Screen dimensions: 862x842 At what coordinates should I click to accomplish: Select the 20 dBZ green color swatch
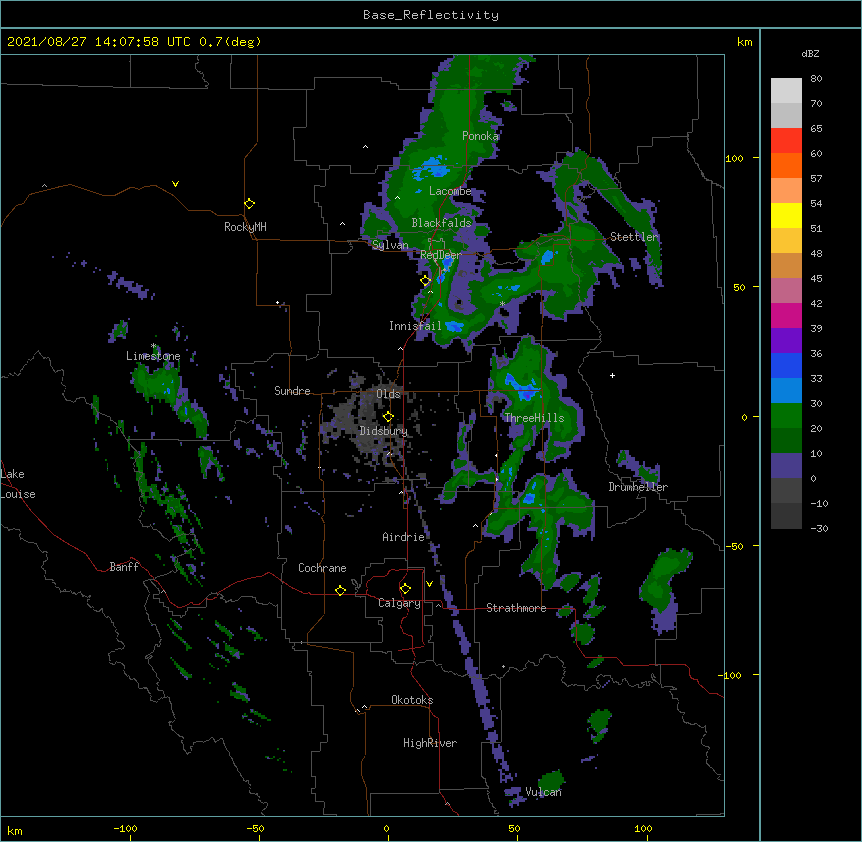pyautogui.click(x=786, y=416)
